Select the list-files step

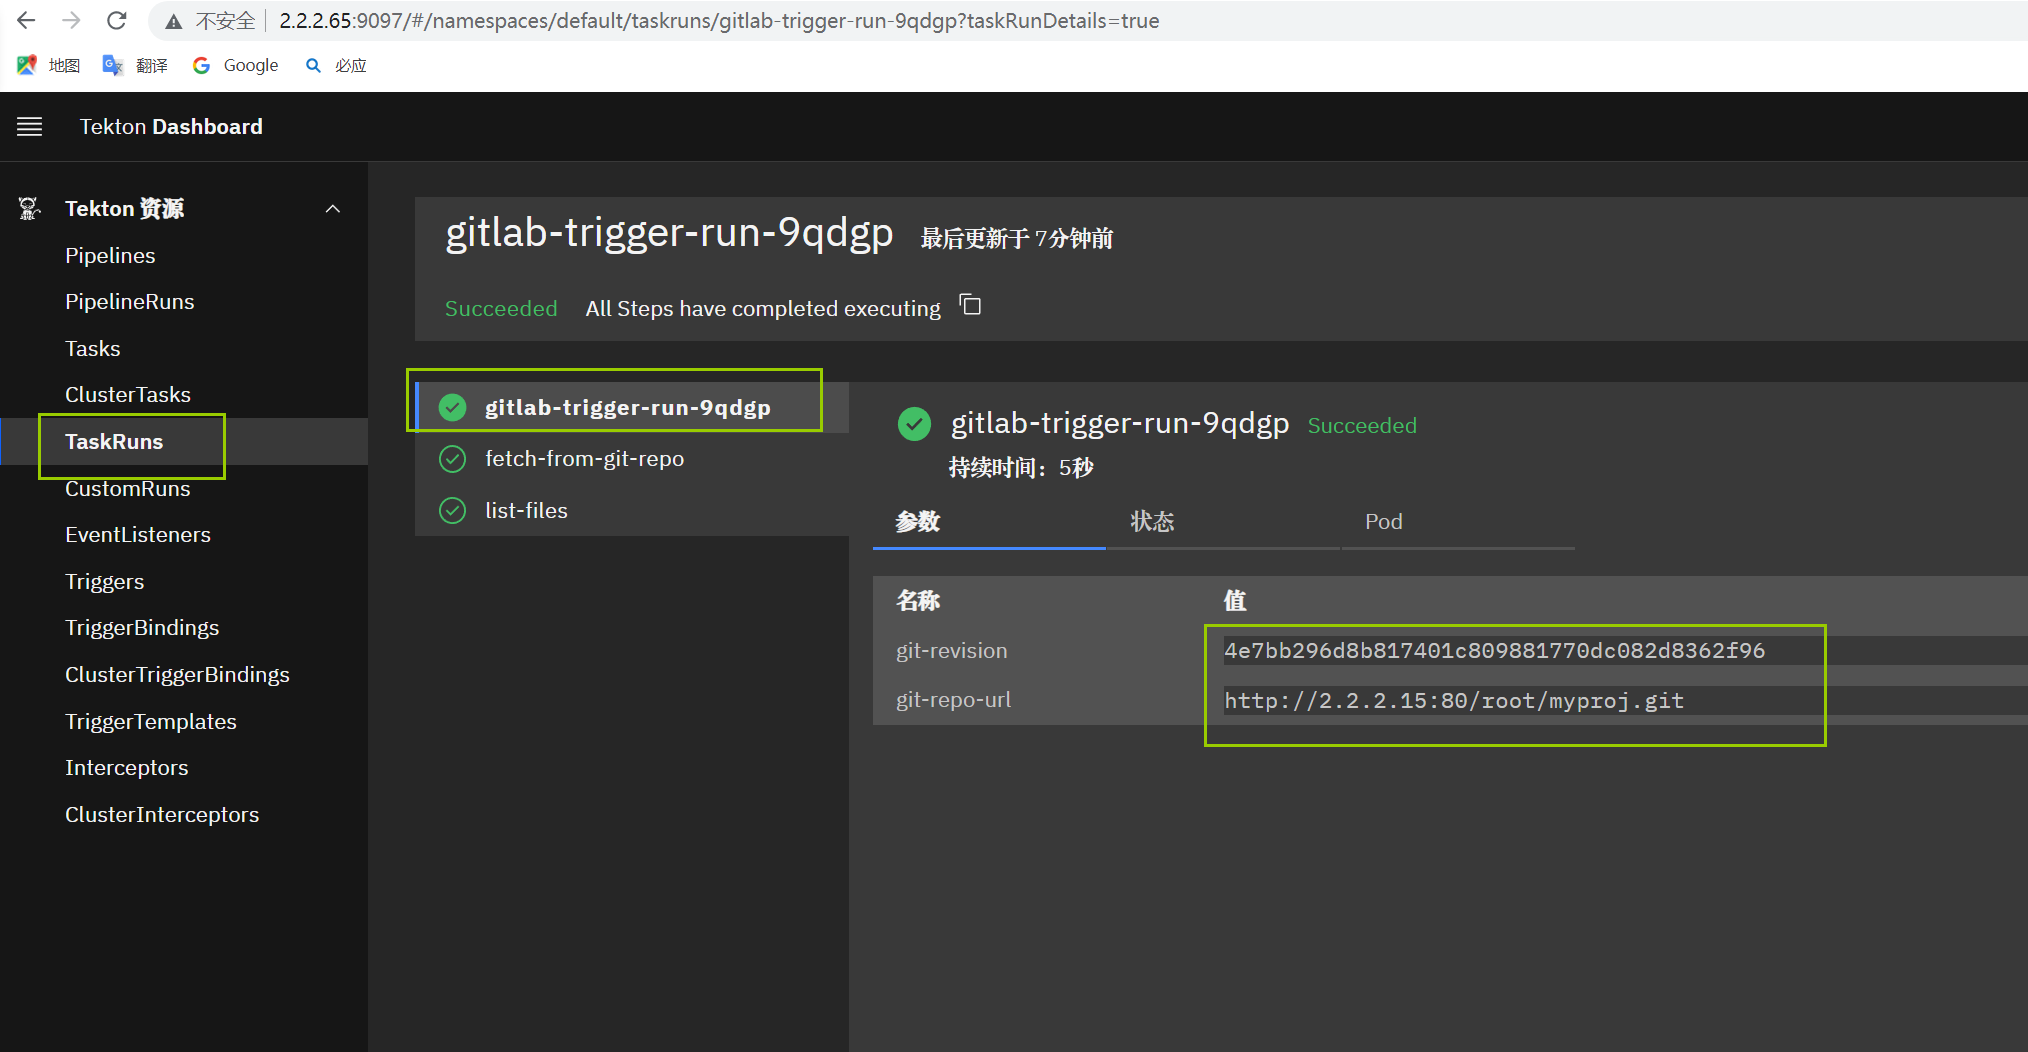coord(632,511)
